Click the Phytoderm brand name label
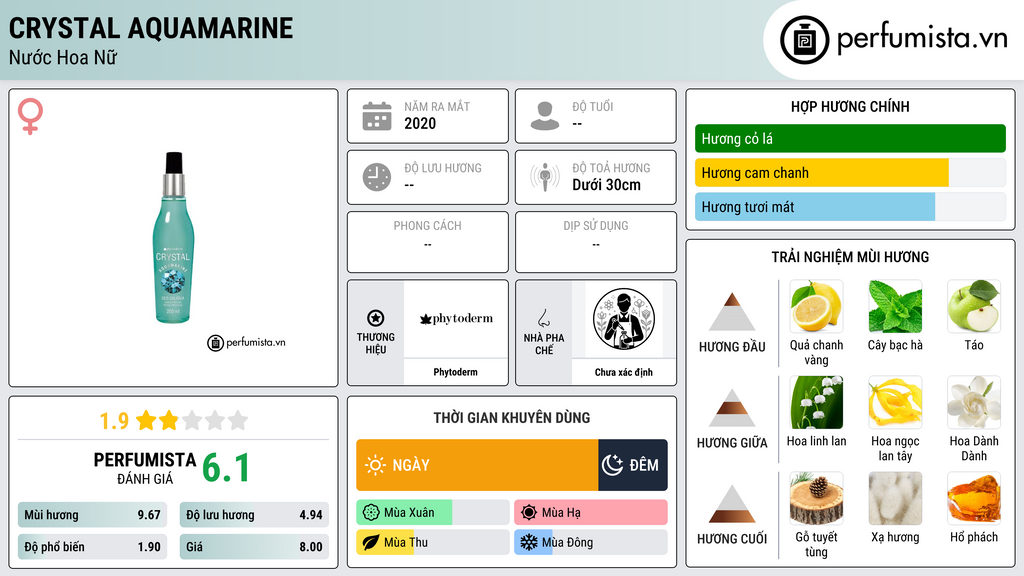Viewport: 1024px width, 576px height. click(455, 372)
